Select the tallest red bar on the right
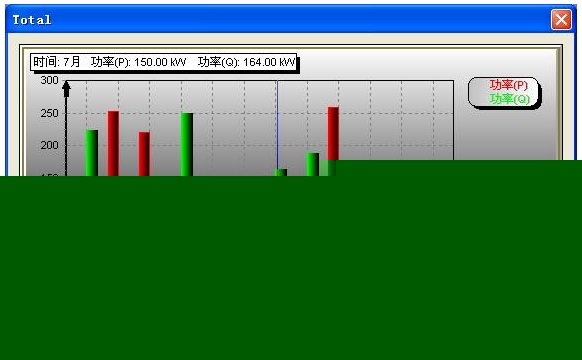 (x=333, y=133)
